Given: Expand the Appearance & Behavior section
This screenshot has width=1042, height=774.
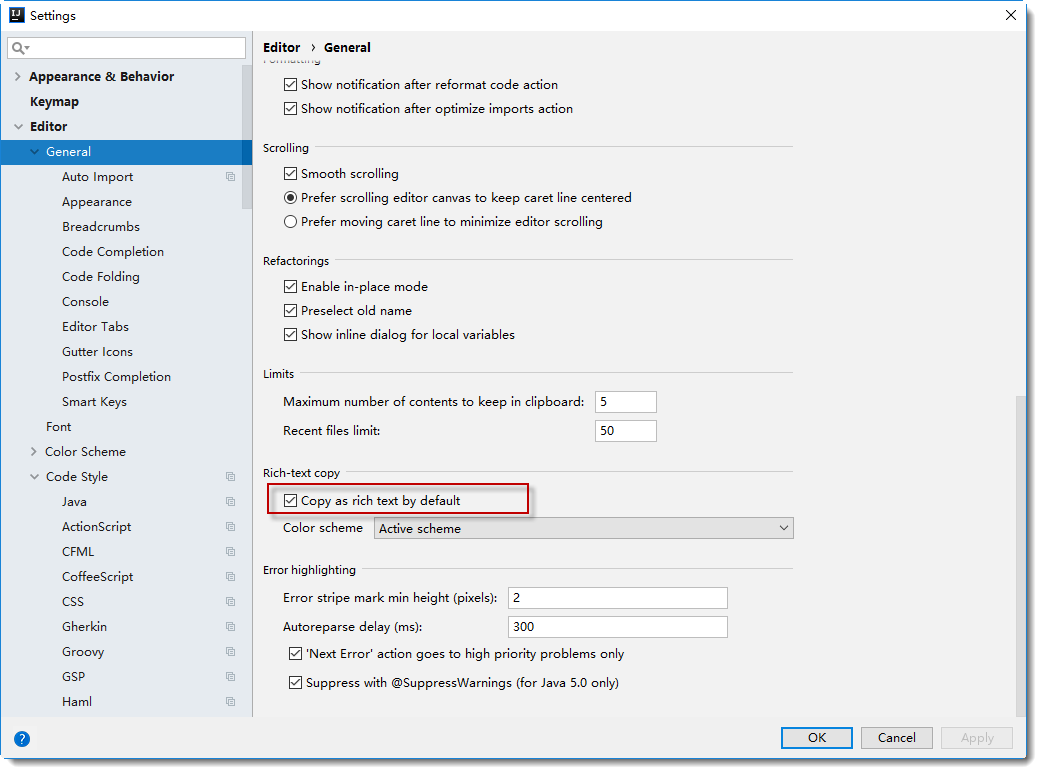Looking at the screenshot, I should pyautogui.click(x=18, y=77).
